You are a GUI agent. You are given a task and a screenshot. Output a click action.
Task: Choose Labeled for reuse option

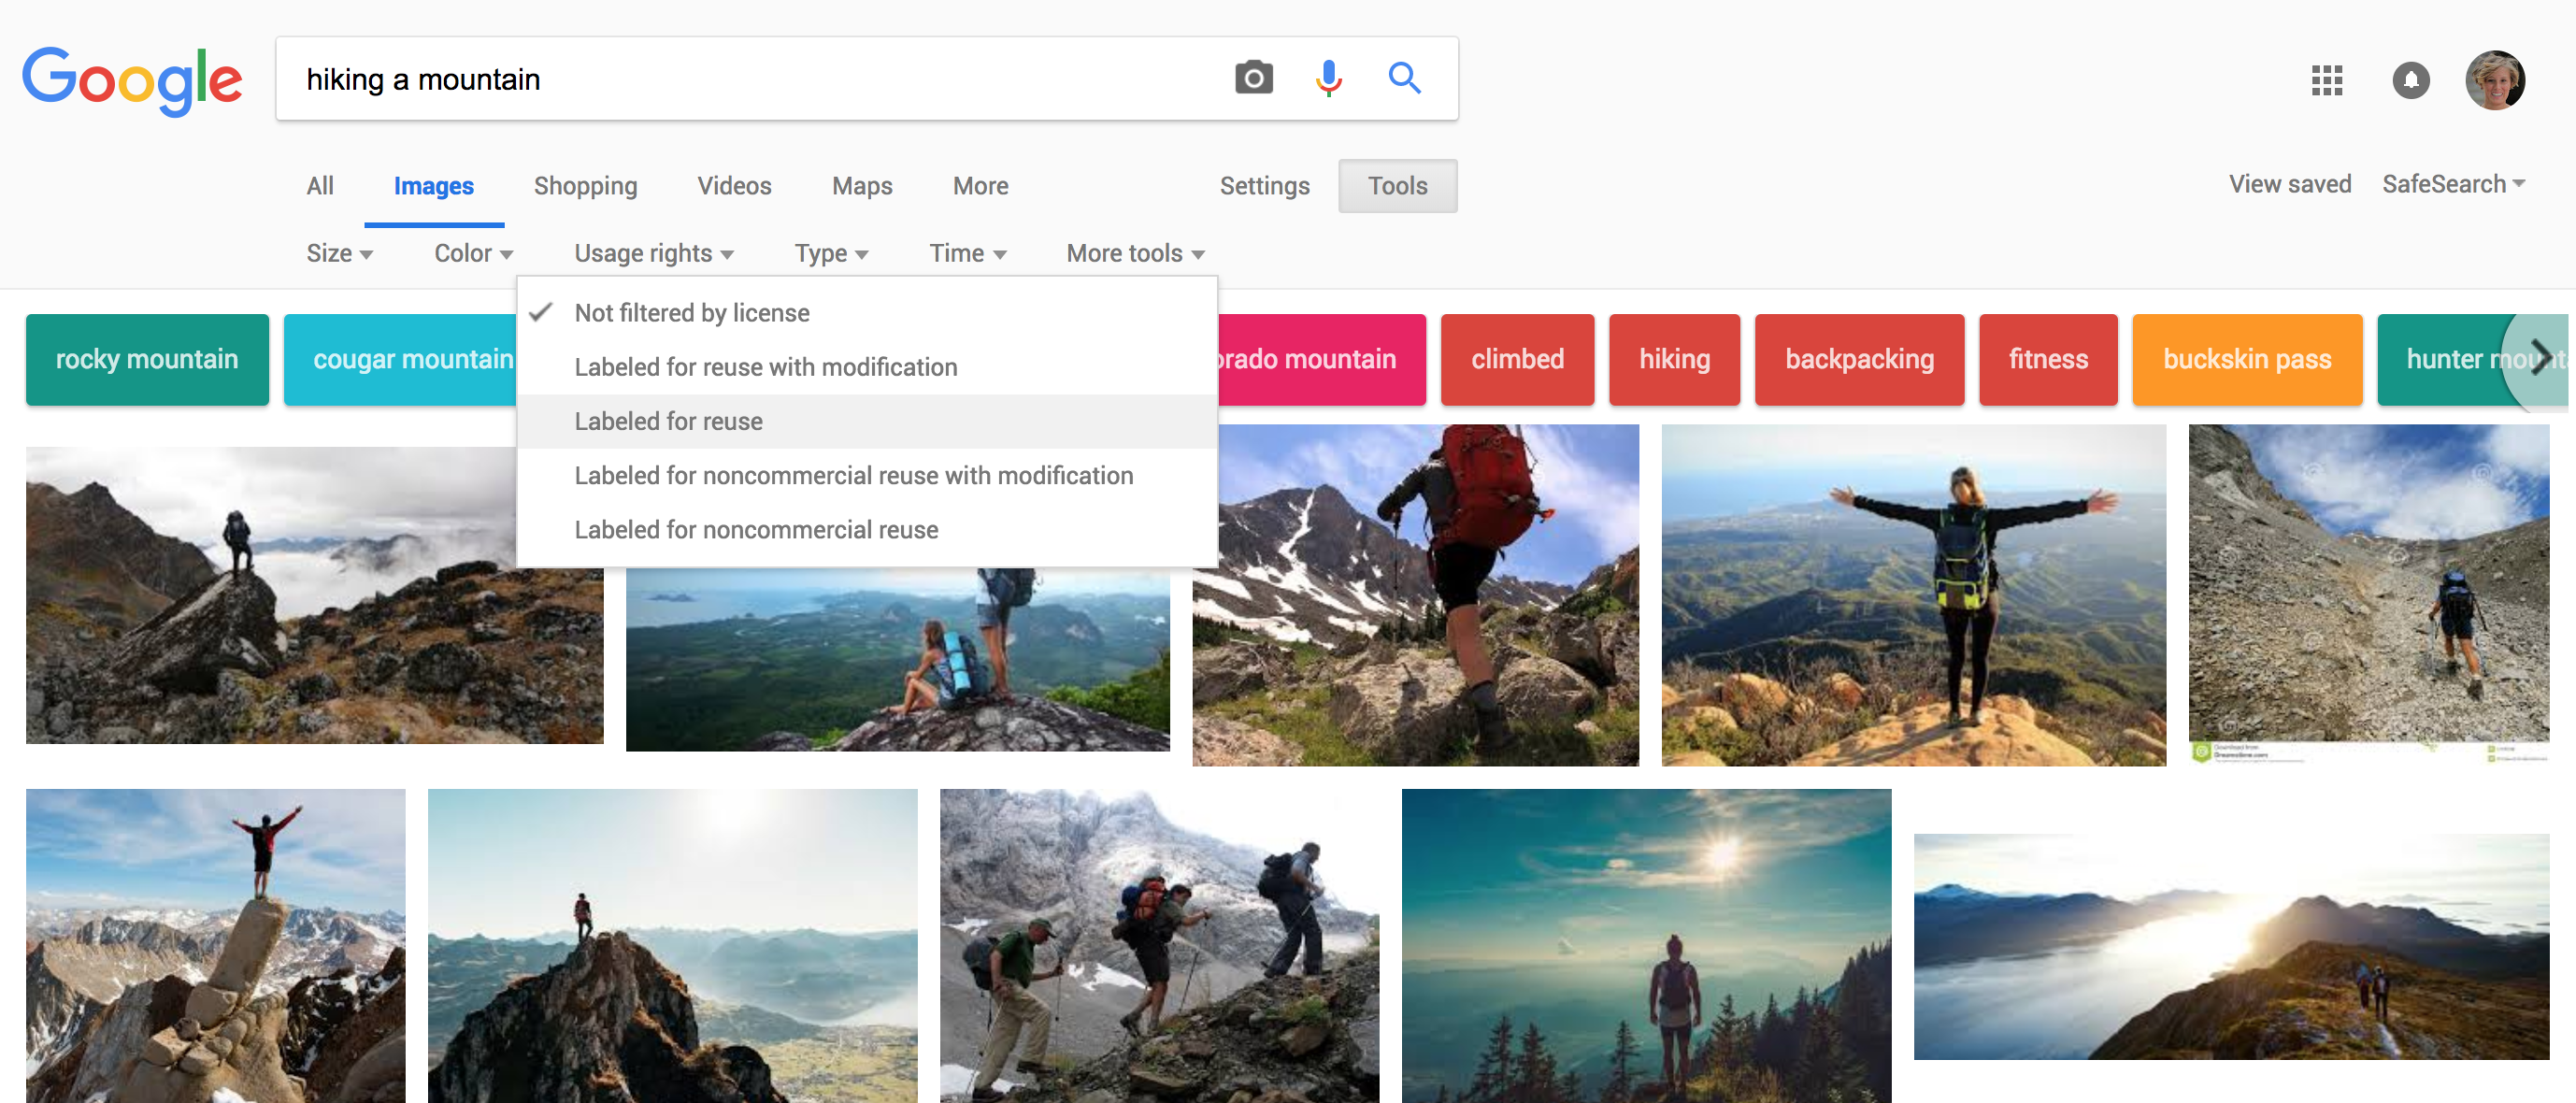[x=668, y=421]
